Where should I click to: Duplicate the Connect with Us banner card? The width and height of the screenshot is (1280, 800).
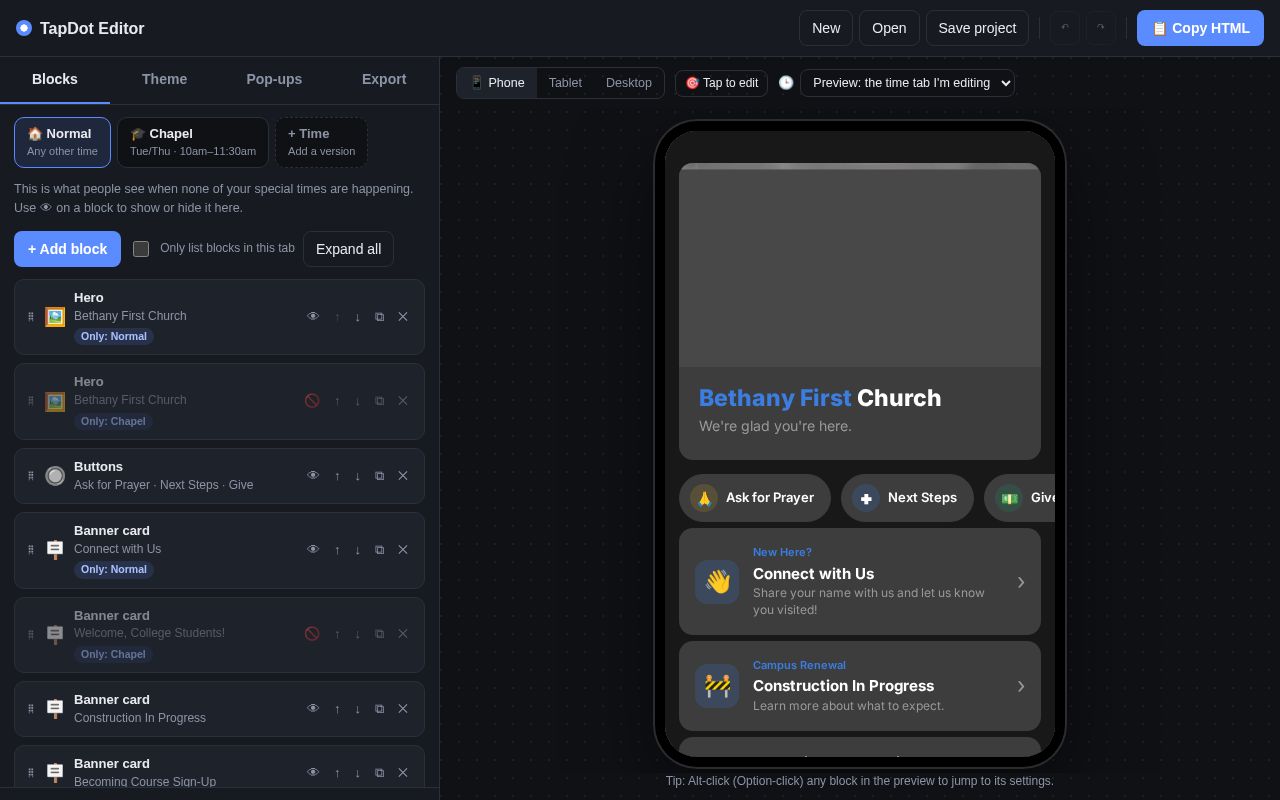point(379,550)
